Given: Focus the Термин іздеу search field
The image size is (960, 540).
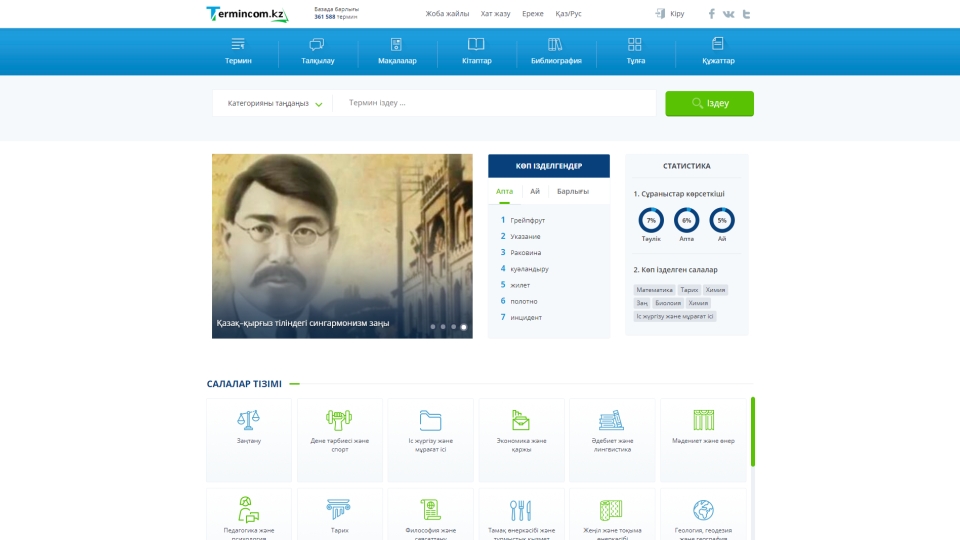Looking at the screenshot, I should coord(495,103).
